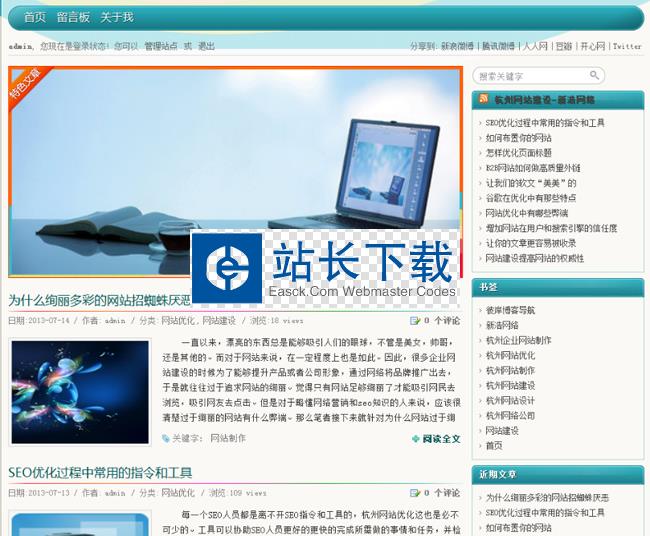Open sidebar article 网站建设提高网站的权威性
Image resolution: width=650 pixels, height=536 pixels.
pos(535,258)
